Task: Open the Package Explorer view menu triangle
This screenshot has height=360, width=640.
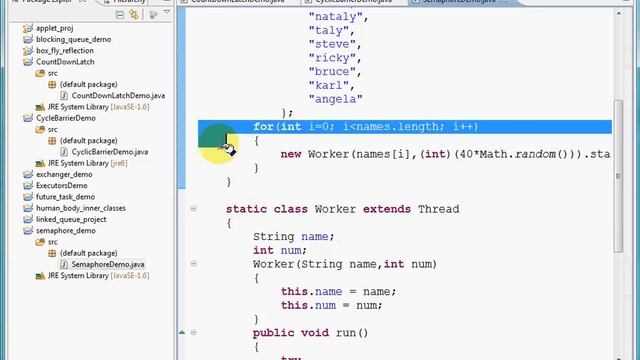Action: pos(167,13)
